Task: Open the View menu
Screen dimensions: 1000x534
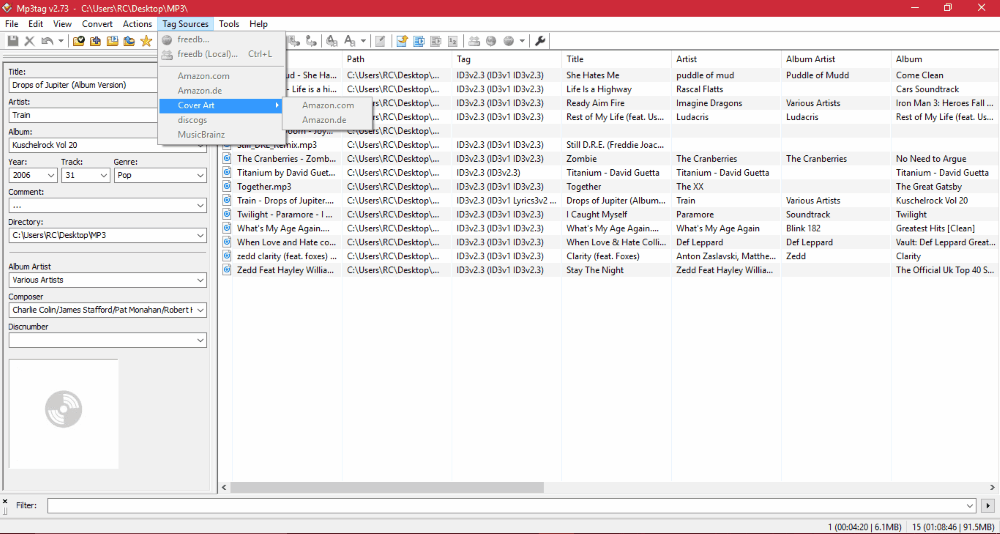Action: (x=62, y=24)
